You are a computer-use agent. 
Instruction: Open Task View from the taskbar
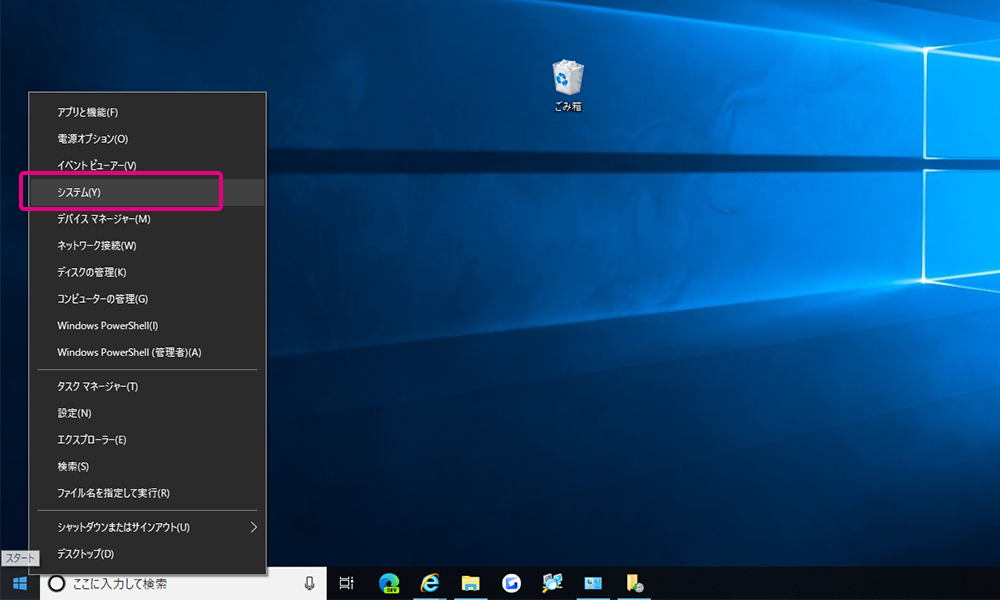347,583
